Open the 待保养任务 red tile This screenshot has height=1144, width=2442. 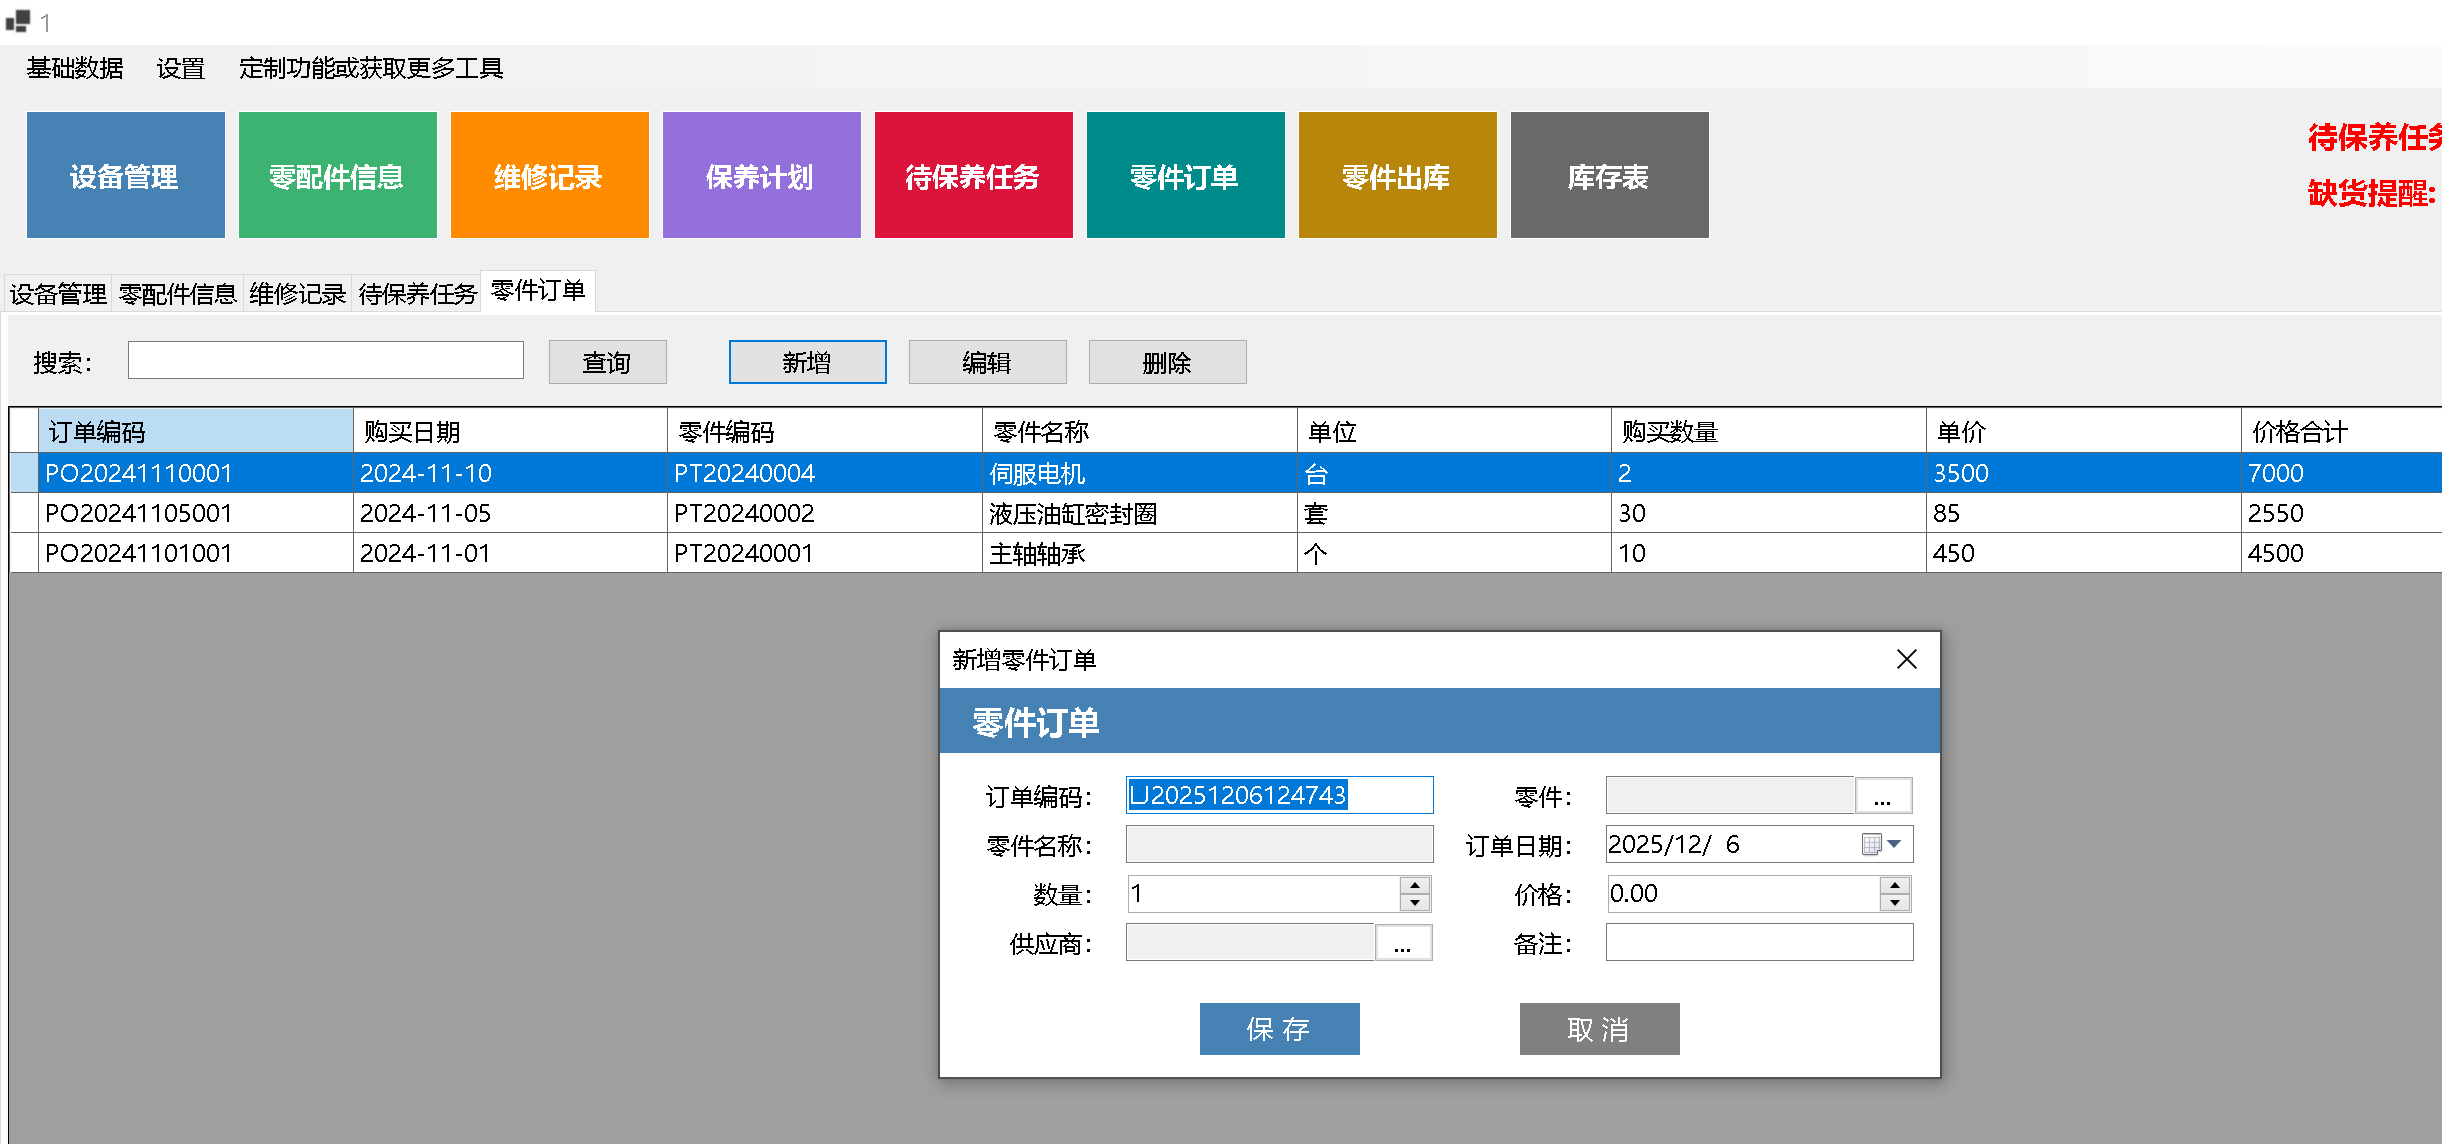click(973, 175)
